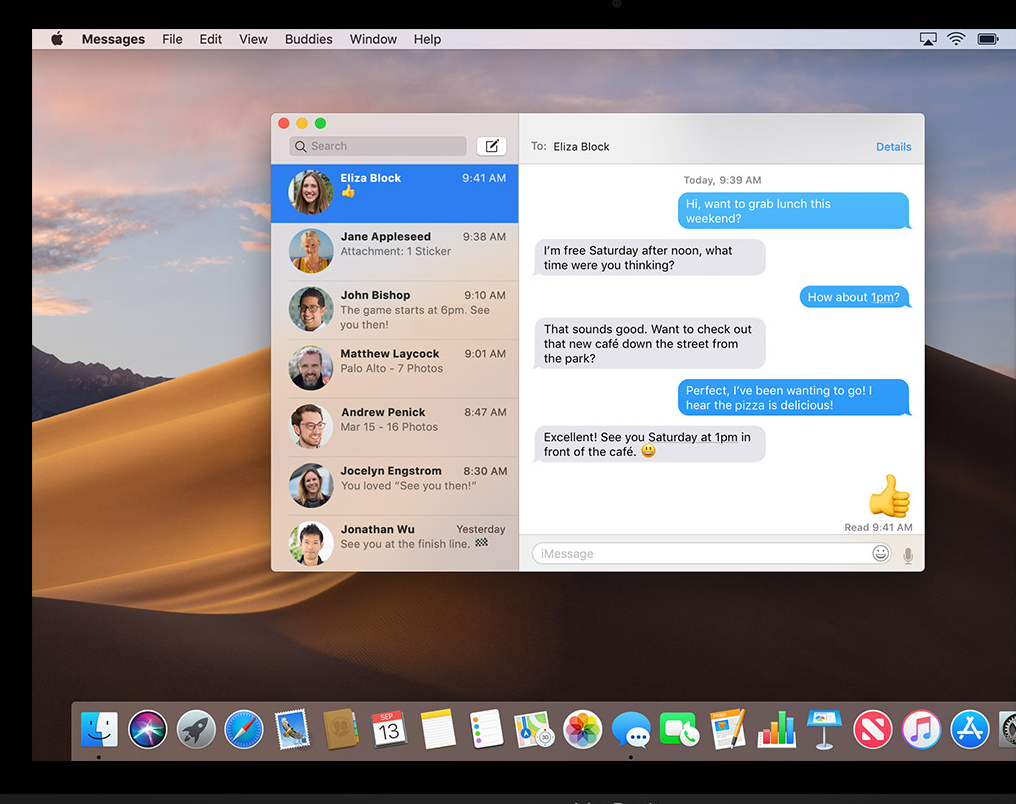
Task: Click AirPlay display icon in menu bar
Action: 928,40
